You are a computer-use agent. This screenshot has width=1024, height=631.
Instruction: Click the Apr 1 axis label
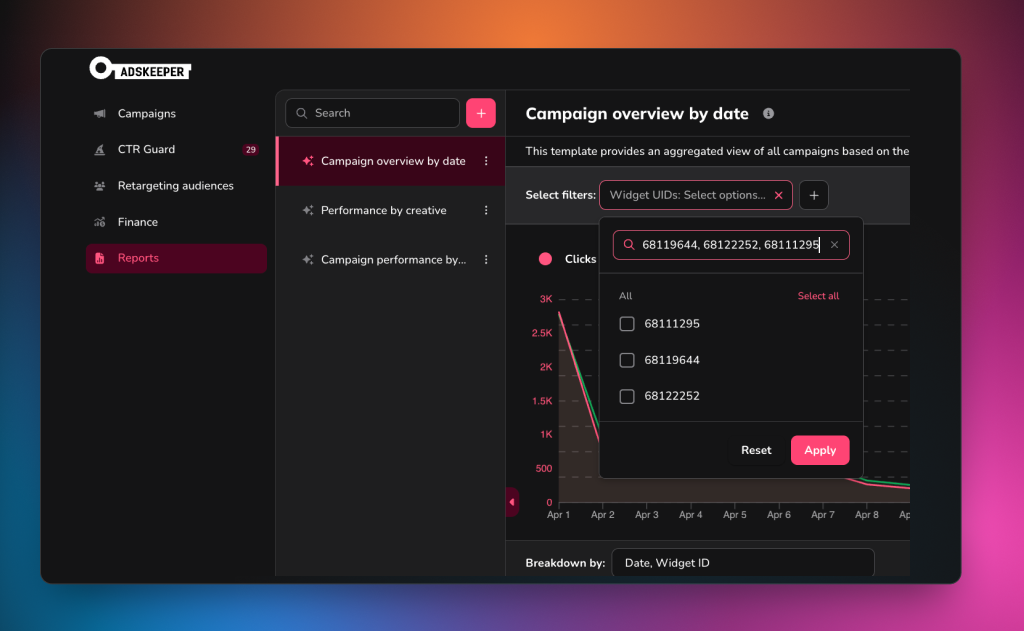[558, 515]
